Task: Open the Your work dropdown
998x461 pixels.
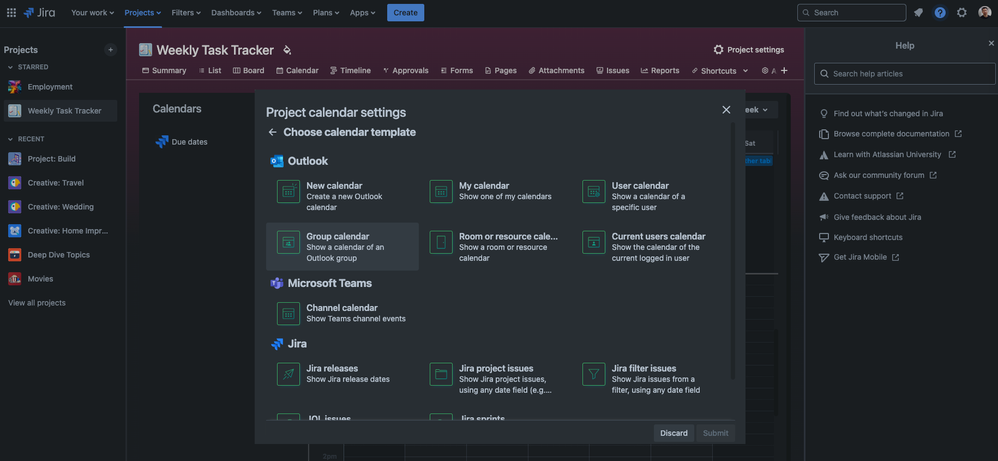Action: (x=92, y=13)
